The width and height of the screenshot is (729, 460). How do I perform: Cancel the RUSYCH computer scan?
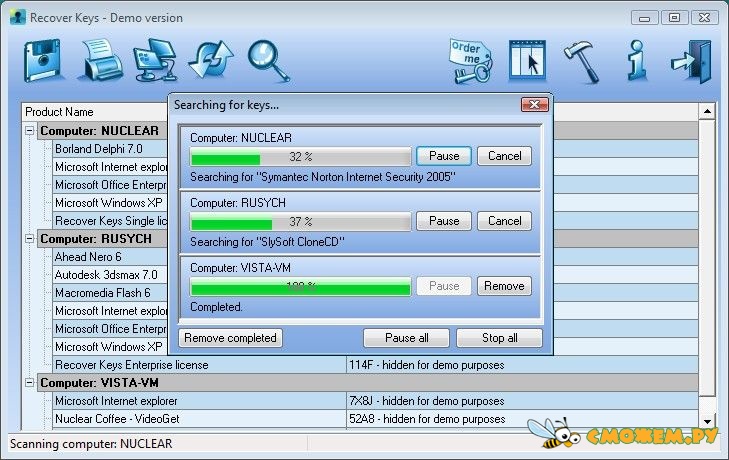click(x=504, y=221)
